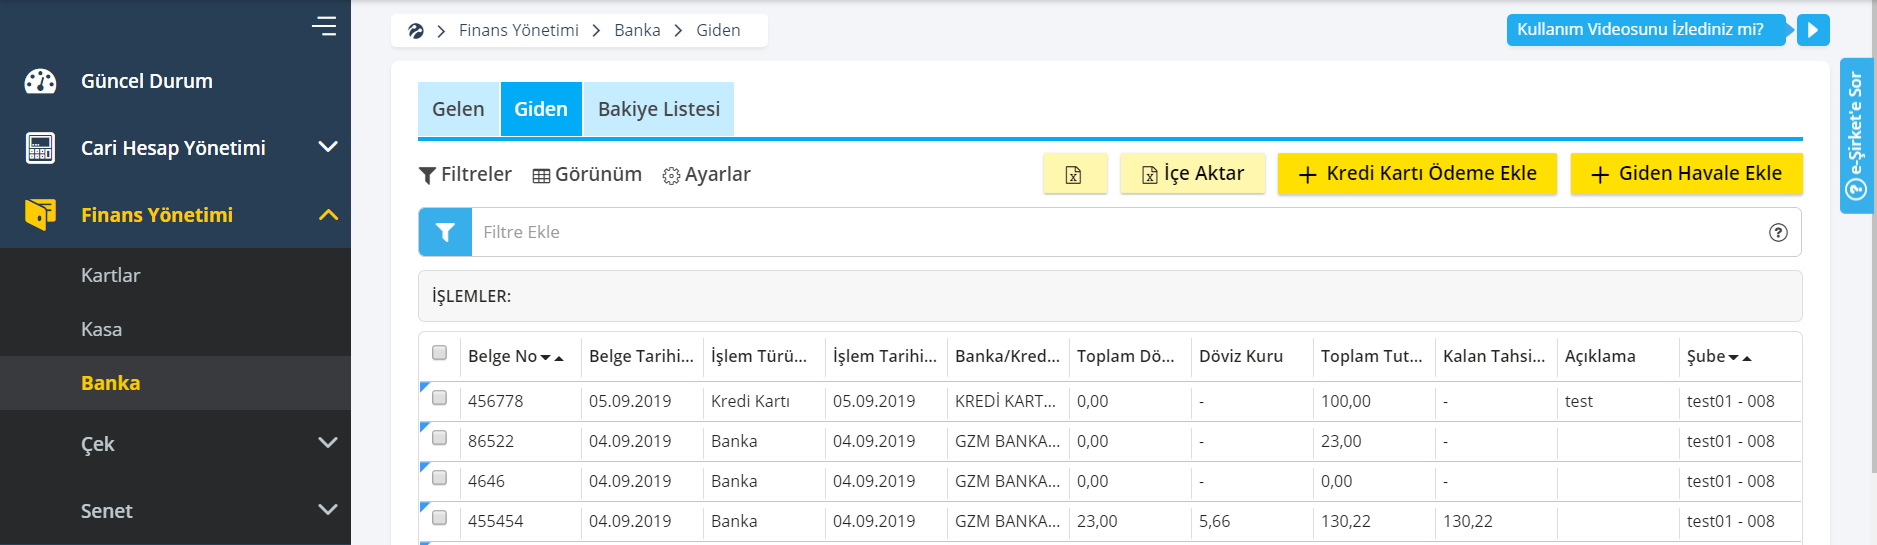Click document number 455454 cell
The width and height of the screenshot is (1877, 545).
coord(496,521)
